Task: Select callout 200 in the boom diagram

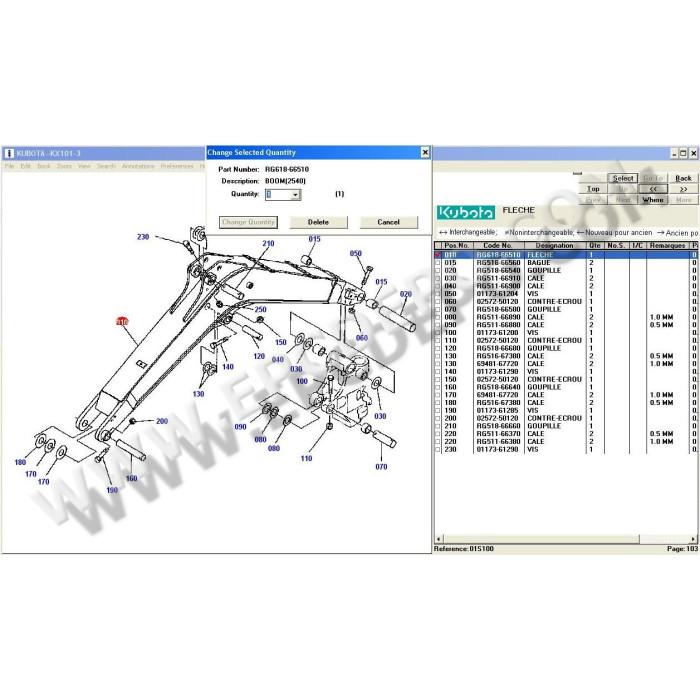Action: click(162, 421)
